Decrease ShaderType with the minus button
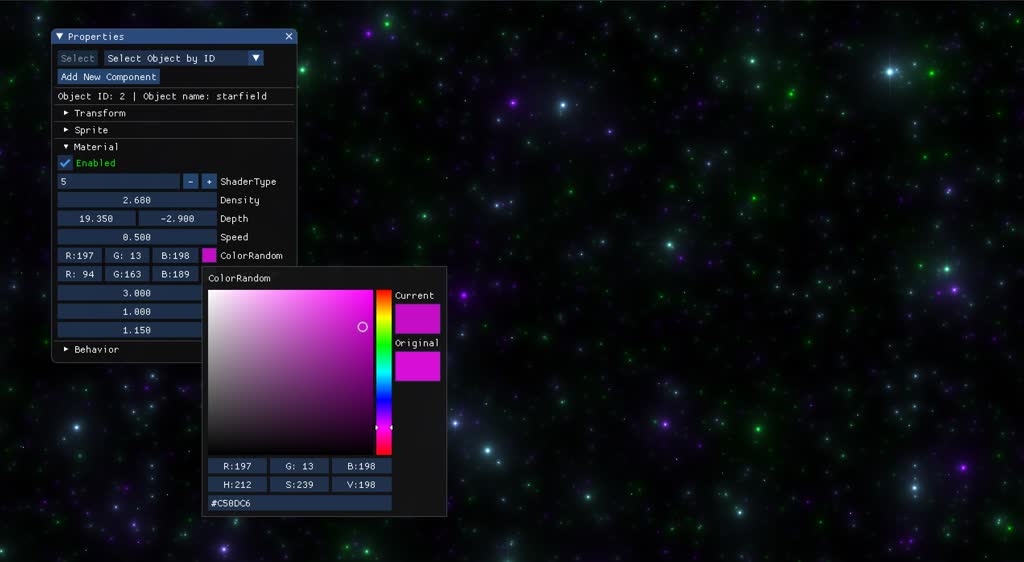This screenshot has width=1024, height=562. (190, 182)
